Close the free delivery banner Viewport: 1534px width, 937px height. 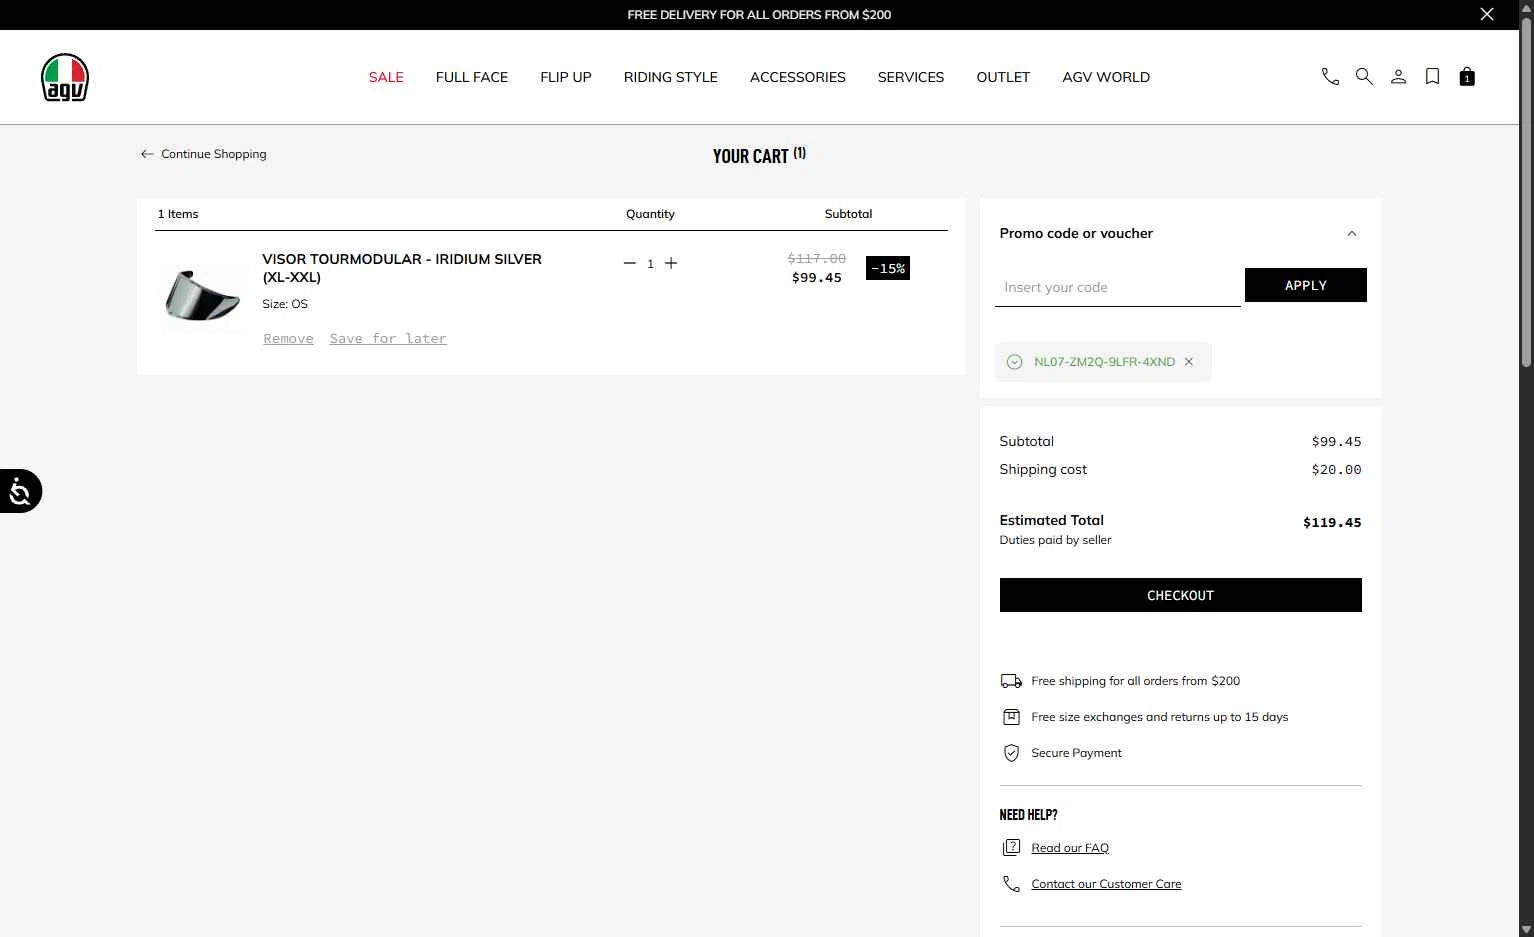pyautogui.click(x=1487, y=14)
